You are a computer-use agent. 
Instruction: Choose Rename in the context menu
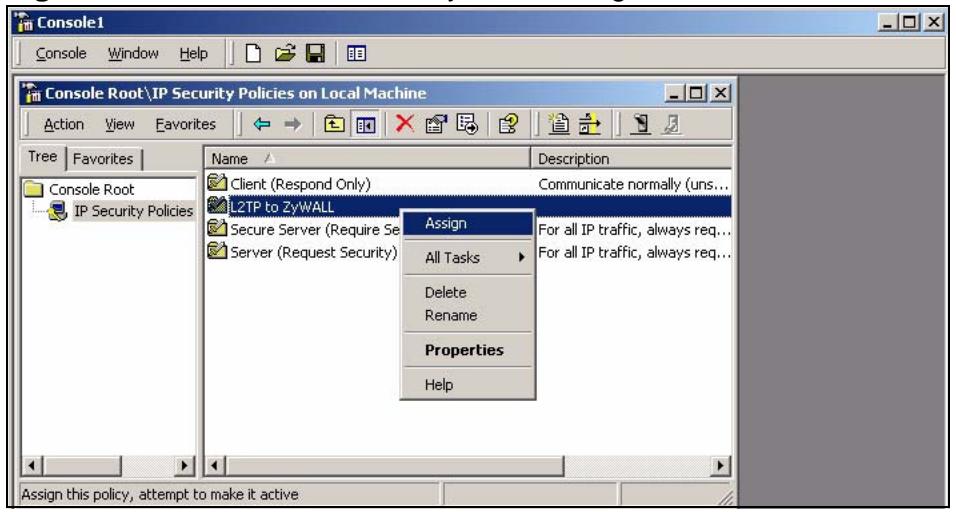coord(467,316)
